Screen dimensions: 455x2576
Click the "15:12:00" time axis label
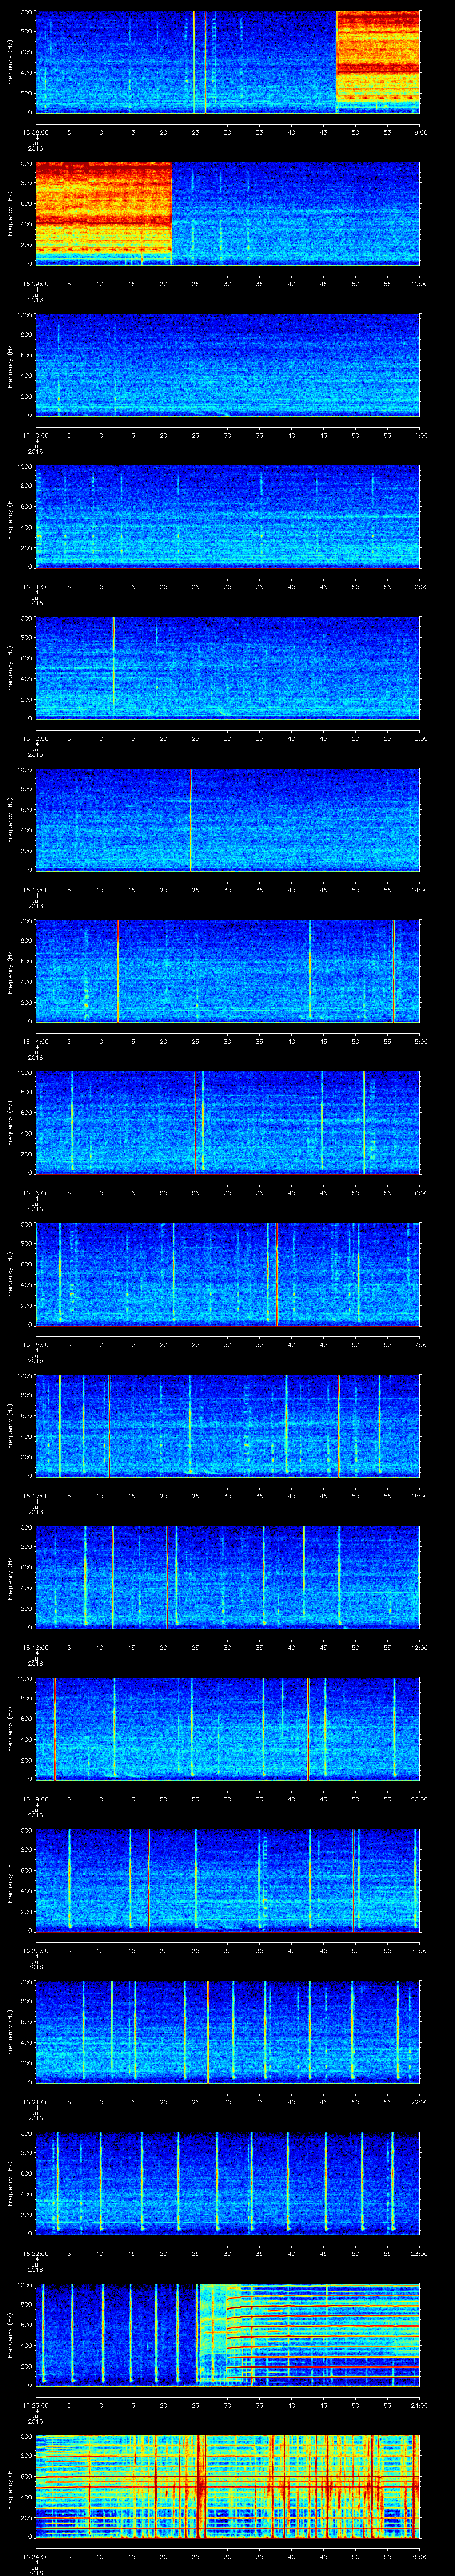pyautogui.click(x=35, y=738)
